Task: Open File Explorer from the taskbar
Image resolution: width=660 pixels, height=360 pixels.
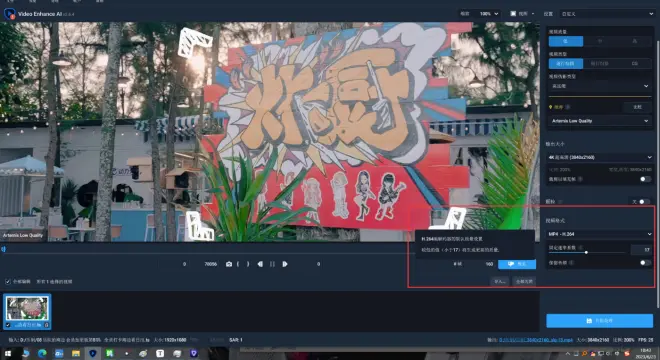Action: point(76,354)
